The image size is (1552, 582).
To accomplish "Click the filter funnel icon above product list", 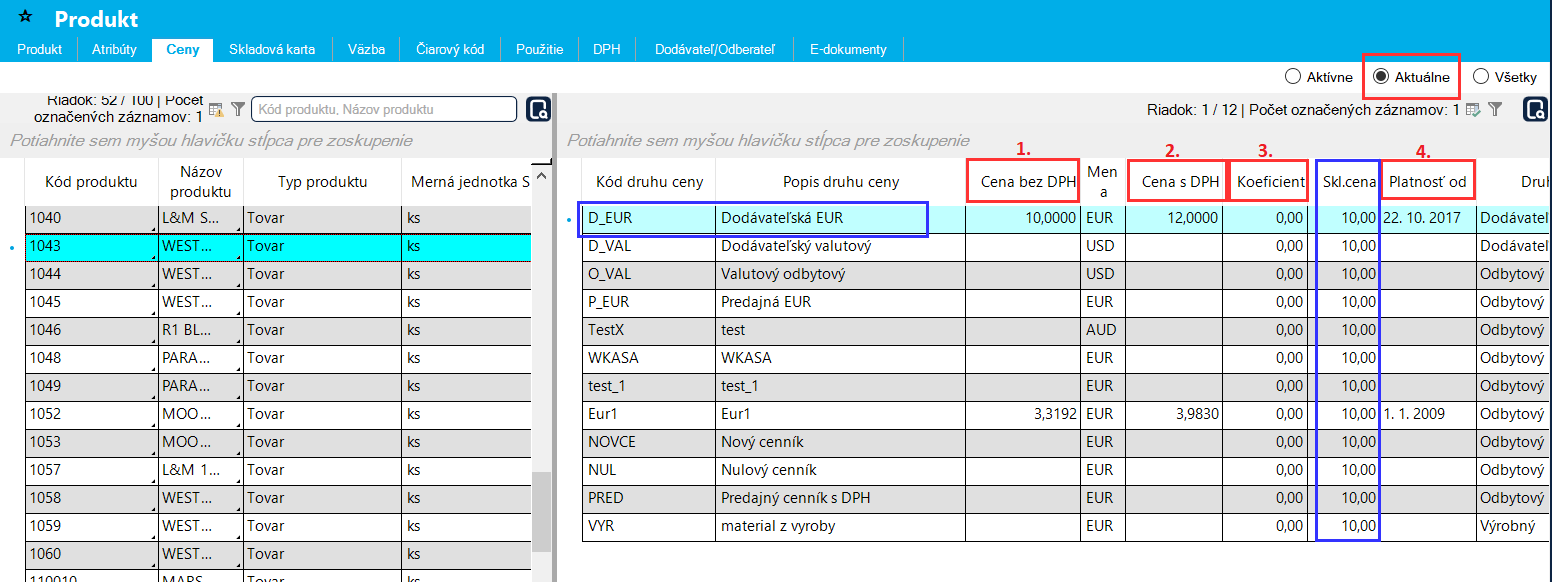I will coord(237,109).
